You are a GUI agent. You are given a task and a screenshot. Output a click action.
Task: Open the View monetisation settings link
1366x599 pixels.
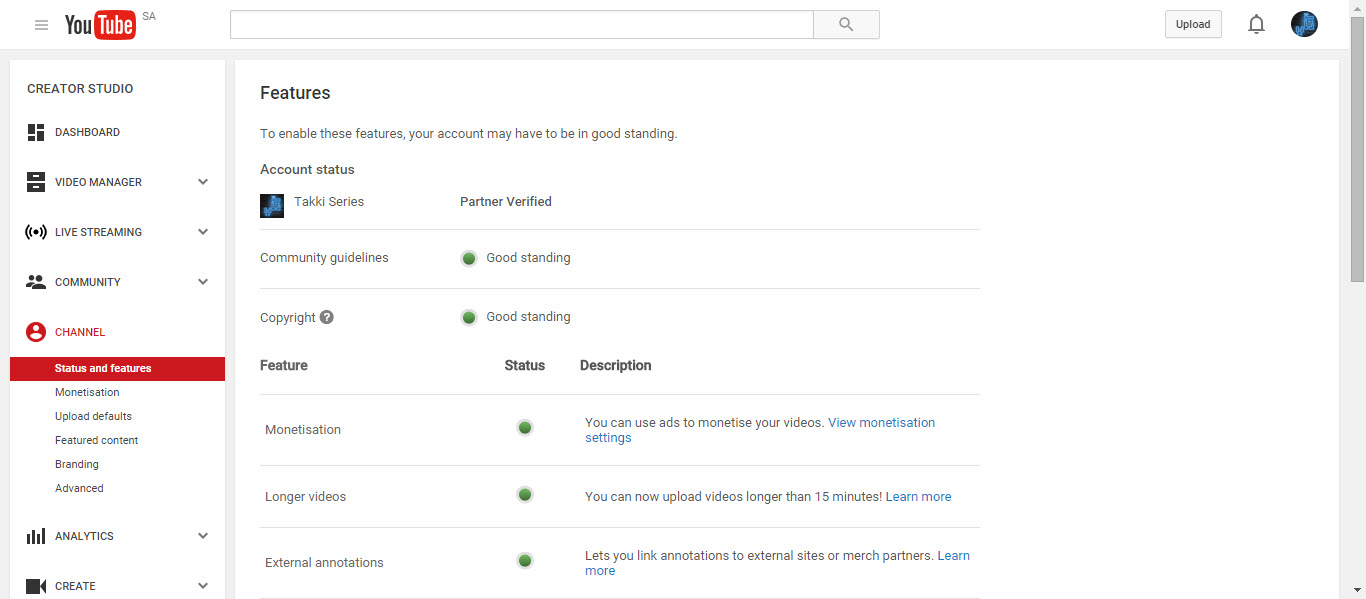881,423
